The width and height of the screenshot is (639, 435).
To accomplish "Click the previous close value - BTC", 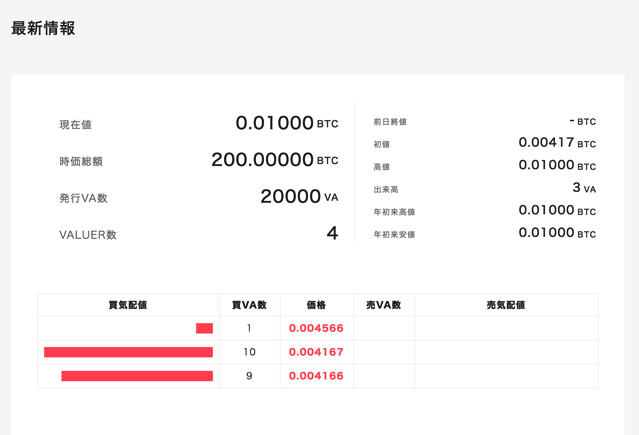I will coord(583,121).
